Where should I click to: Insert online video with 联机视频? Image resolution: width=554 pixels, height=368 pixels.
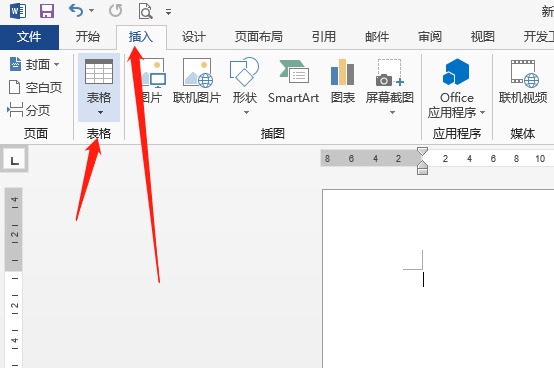click(x=523, y=82)
